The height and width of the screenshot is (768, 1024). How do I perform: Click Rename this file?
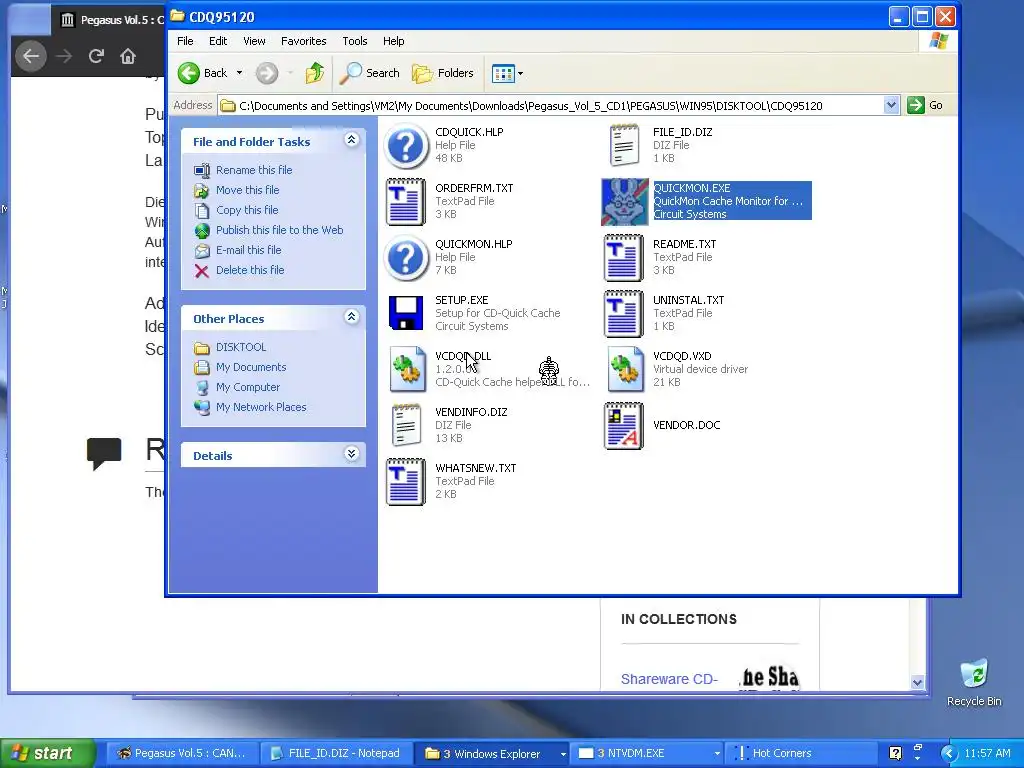pos(254,170)
